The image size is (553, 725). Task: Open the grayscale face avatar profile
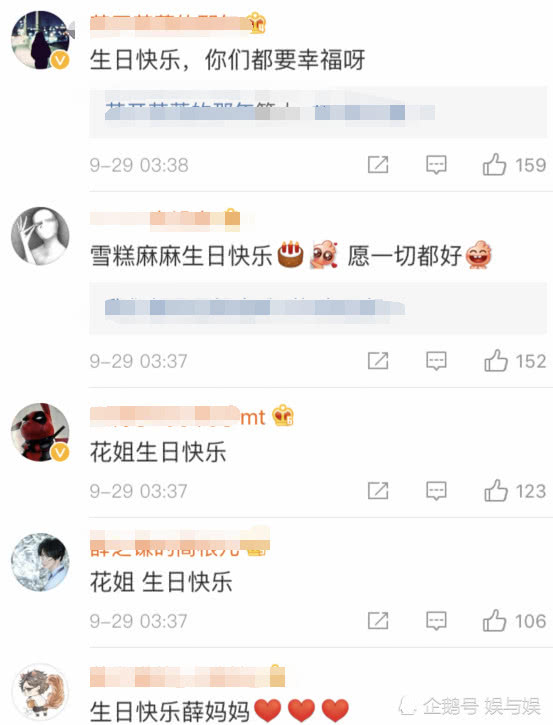click(x=40, y=236)
